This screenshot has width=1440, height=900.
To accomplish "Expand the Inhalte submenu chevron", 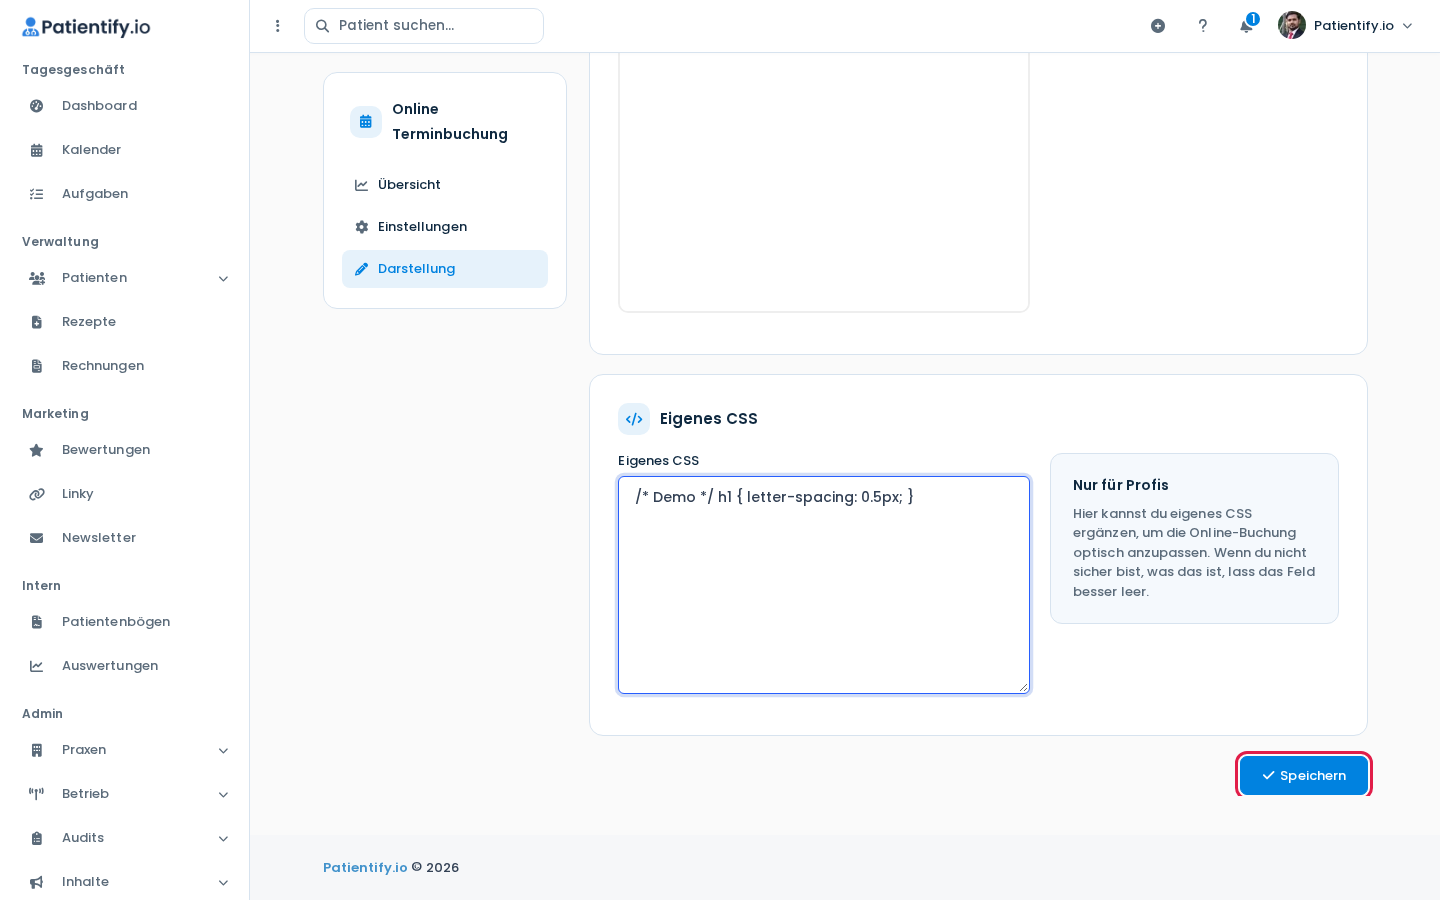I will (223, 883).
